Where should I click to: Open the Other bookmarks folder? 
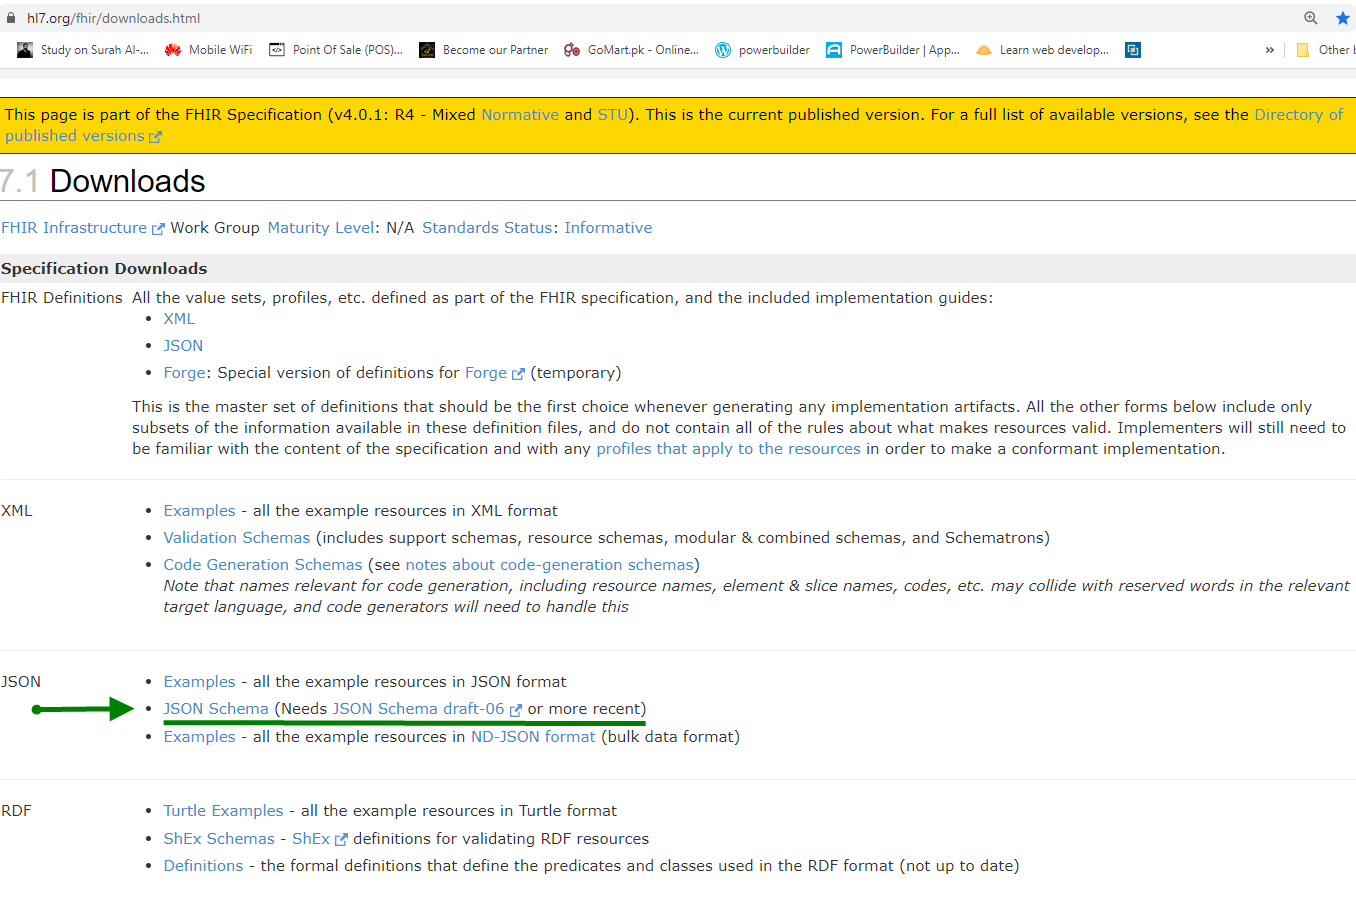click(x=1324, y=50)
